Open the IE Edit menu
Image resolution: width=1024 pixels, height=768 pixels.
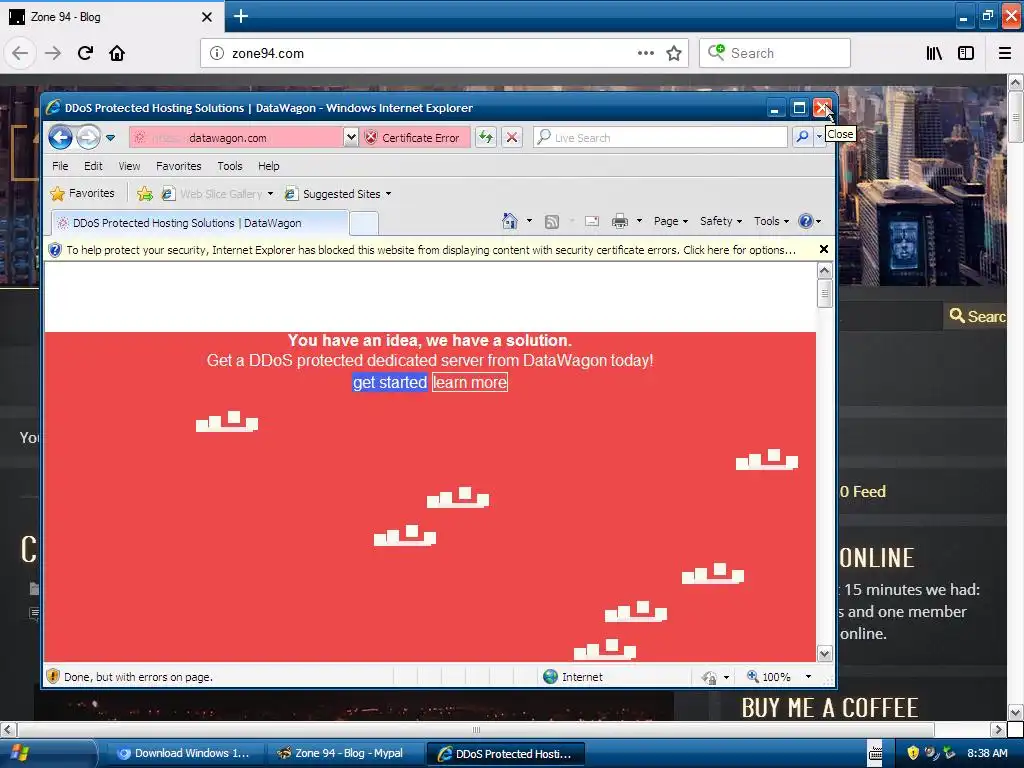pyautogui.click(x=93, y=166)
